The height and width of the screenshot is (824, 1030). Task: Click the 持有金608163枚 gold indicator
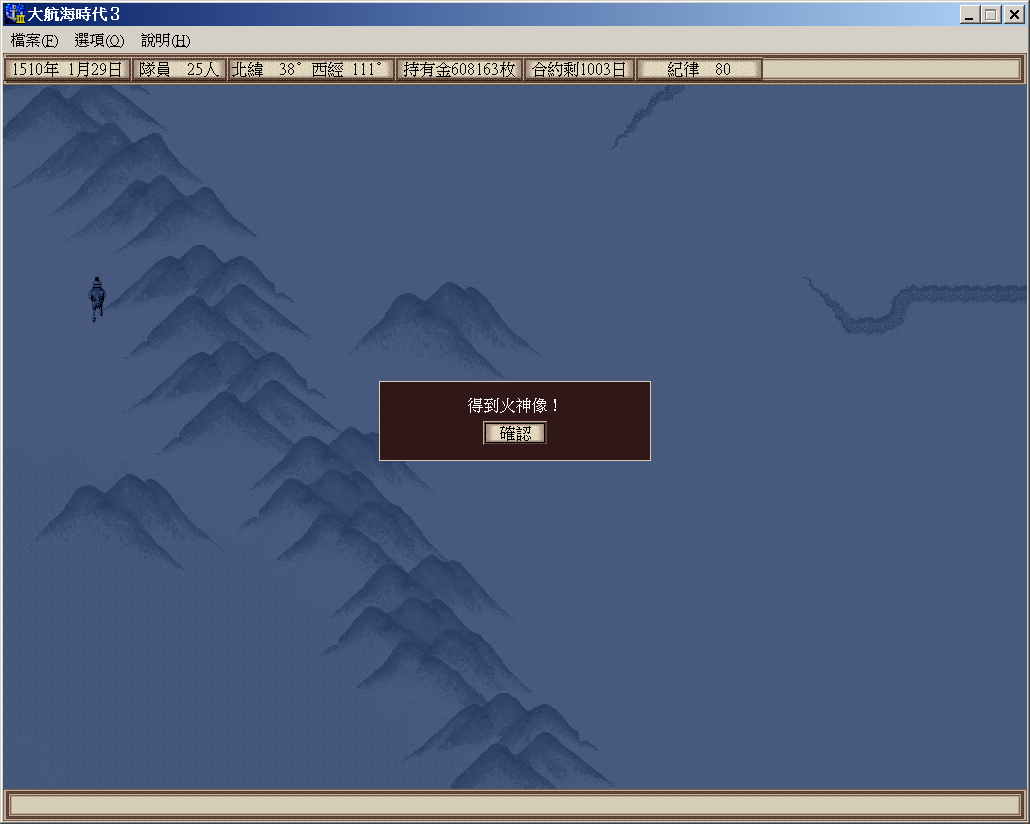[x=459, y=70]
